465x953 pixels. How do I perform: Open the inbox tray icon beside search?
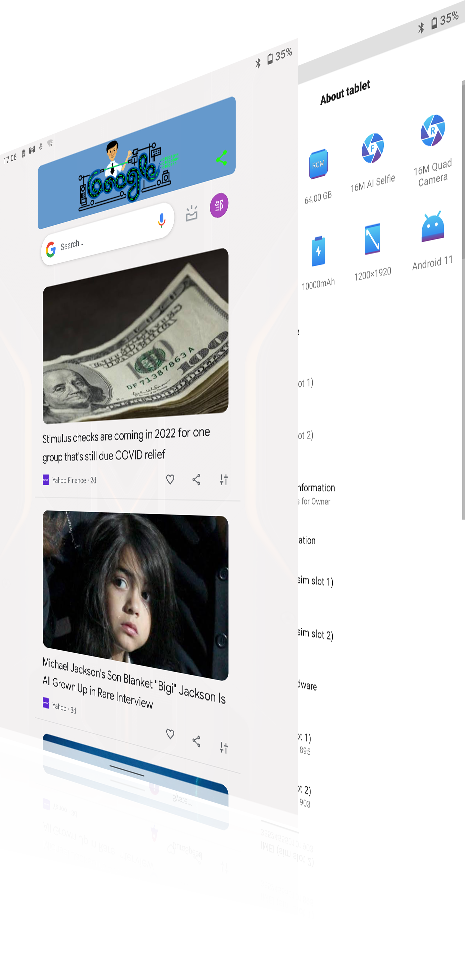tap(192, 213)
